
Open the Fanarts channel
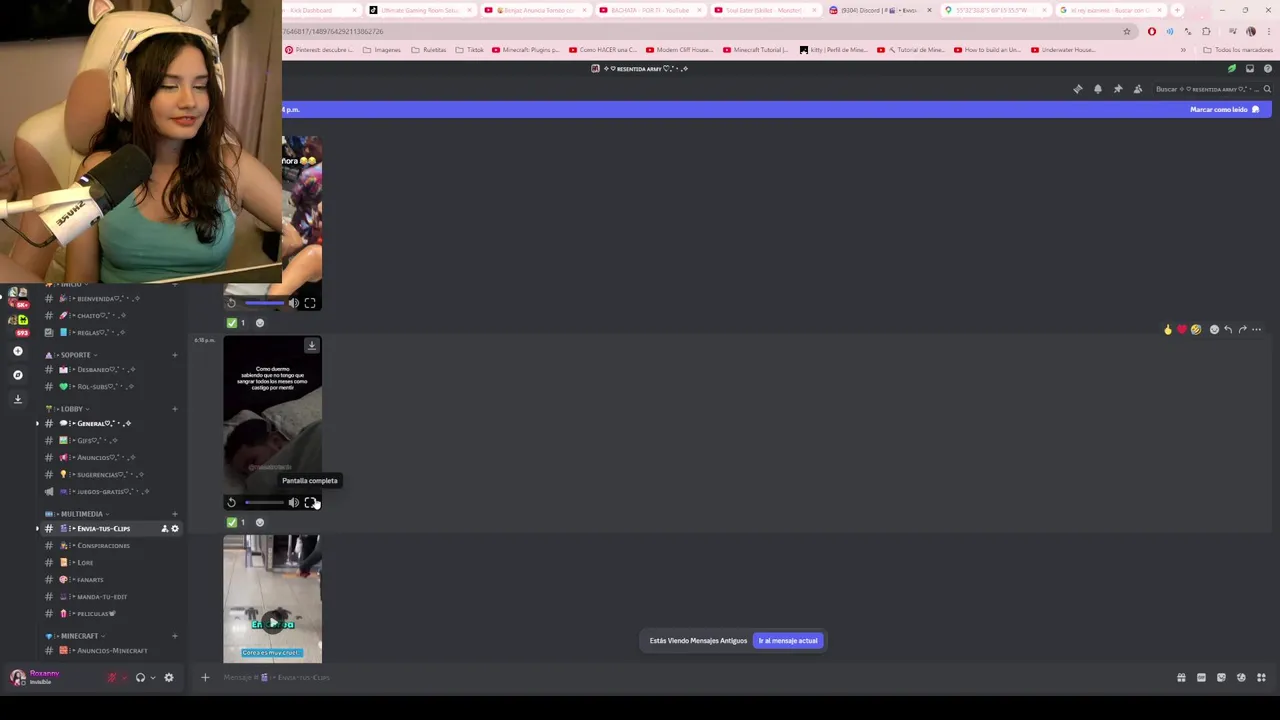click(110, 580)
